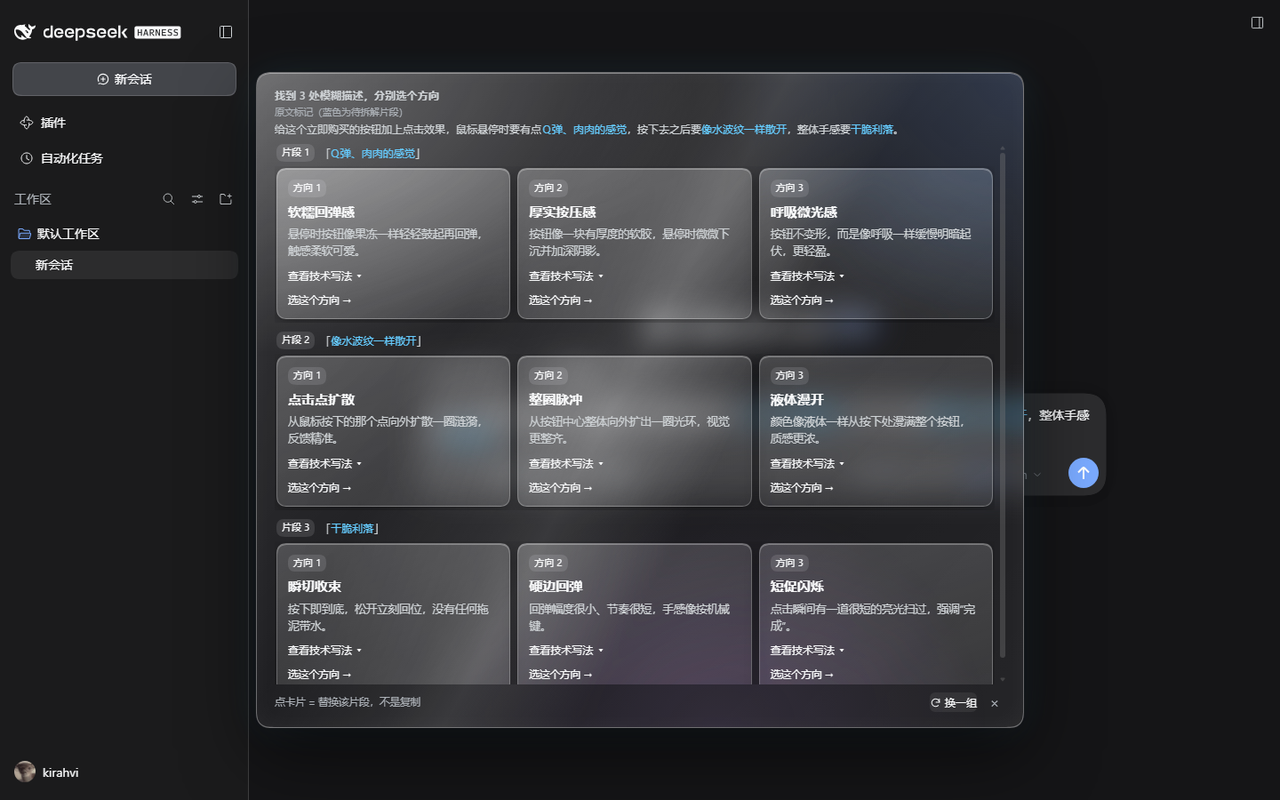Click highlighted phrase 像水波纹一样散开 in original text
This screenshot has height=800, width=1280.
[x=744, y=130]
